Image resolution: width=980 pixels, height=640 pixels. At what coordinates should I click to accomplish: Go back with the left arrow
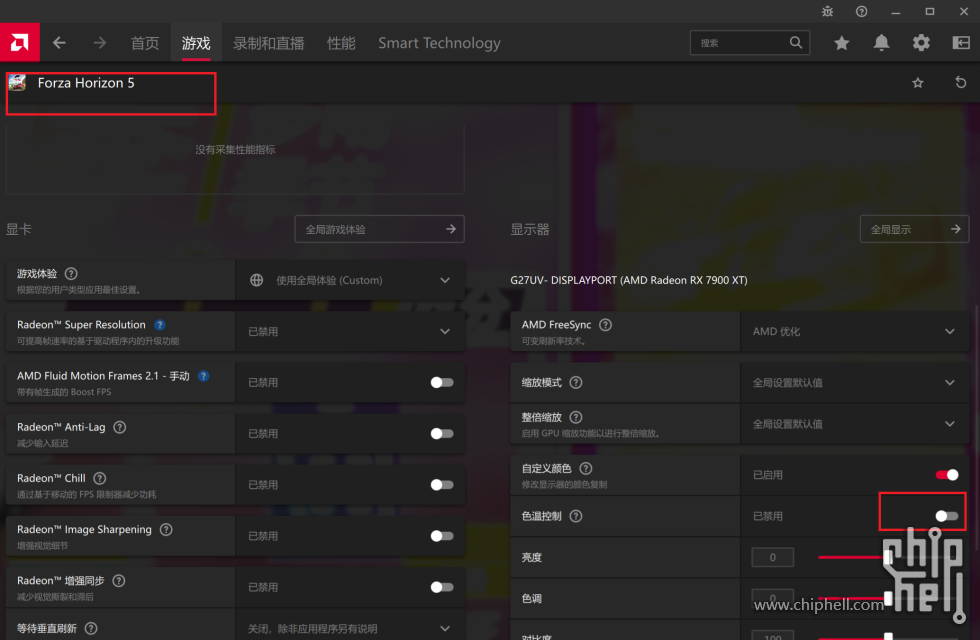(59, 42)
